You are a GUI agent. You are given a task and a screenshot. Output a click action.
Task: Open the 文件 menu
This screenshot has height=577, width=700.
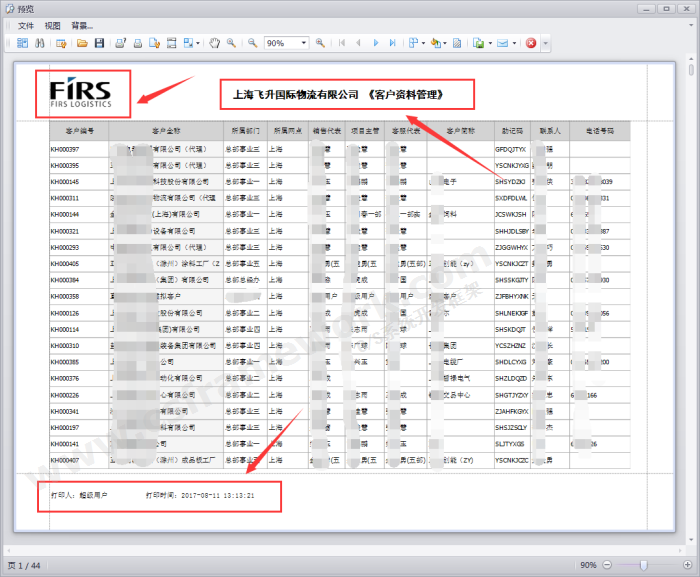point(25,25)
